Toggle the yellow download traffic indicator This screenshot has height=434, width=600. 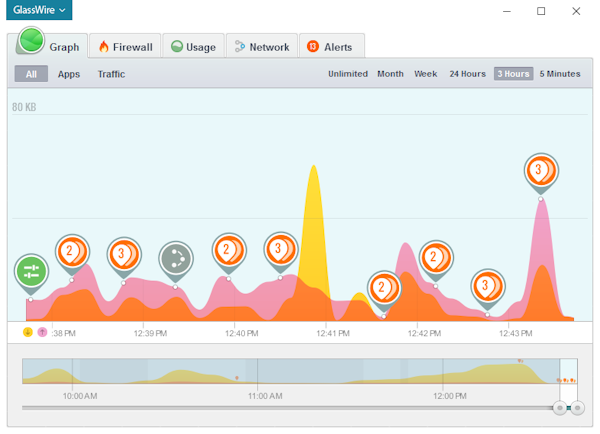coord(27,332)
